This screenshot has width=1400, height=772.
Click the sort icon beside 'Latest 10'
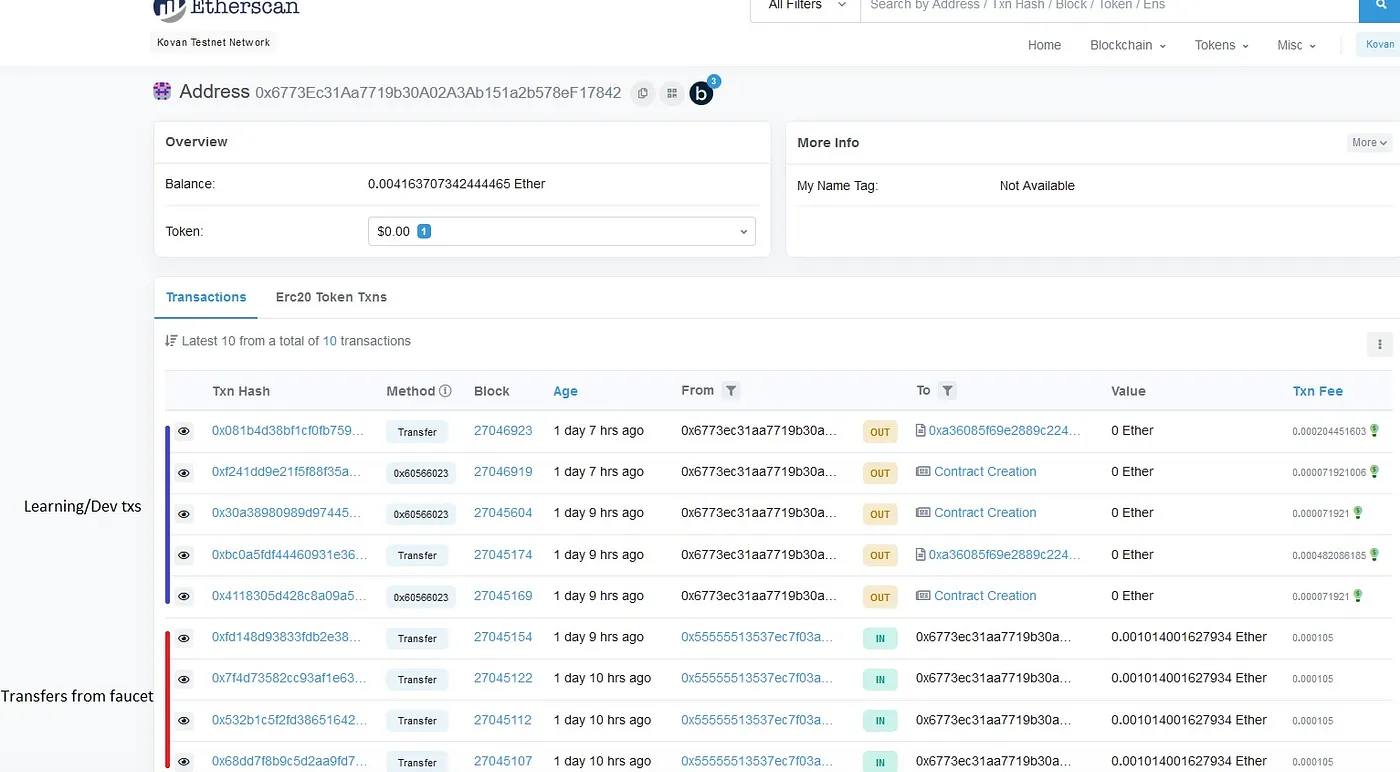pyautogui.click(x=171, y=341)
